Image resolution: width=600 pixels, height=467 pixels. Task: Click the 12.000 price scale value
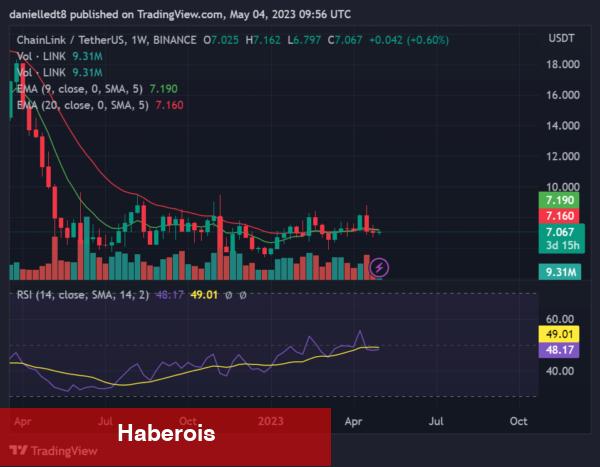[x=562, y=156]
